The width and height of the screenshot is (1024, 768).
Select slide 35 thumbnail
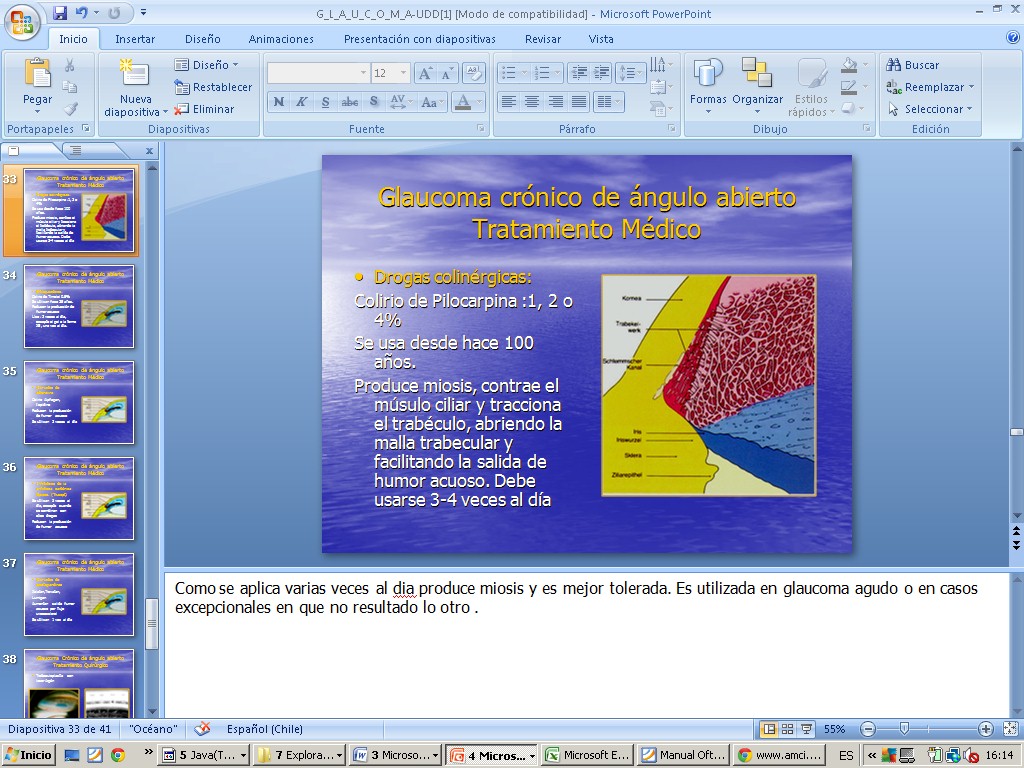tap(79, 402)
